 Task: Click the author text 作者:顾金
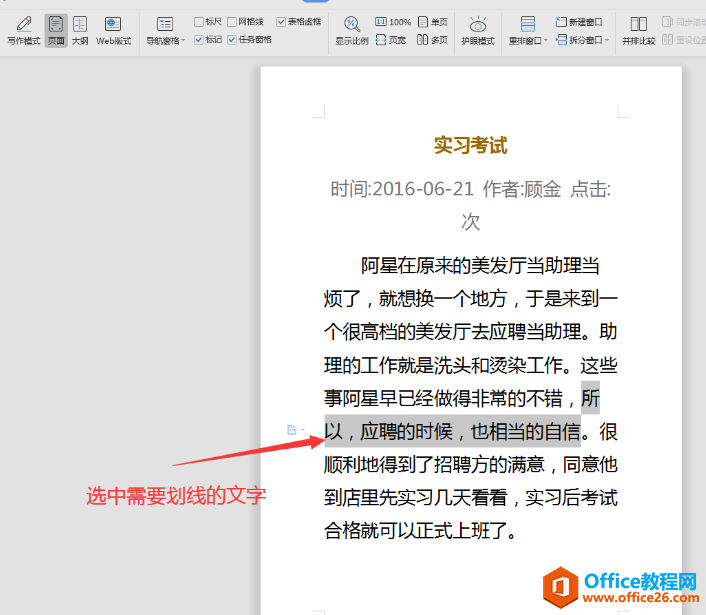[x=522, y=189]
